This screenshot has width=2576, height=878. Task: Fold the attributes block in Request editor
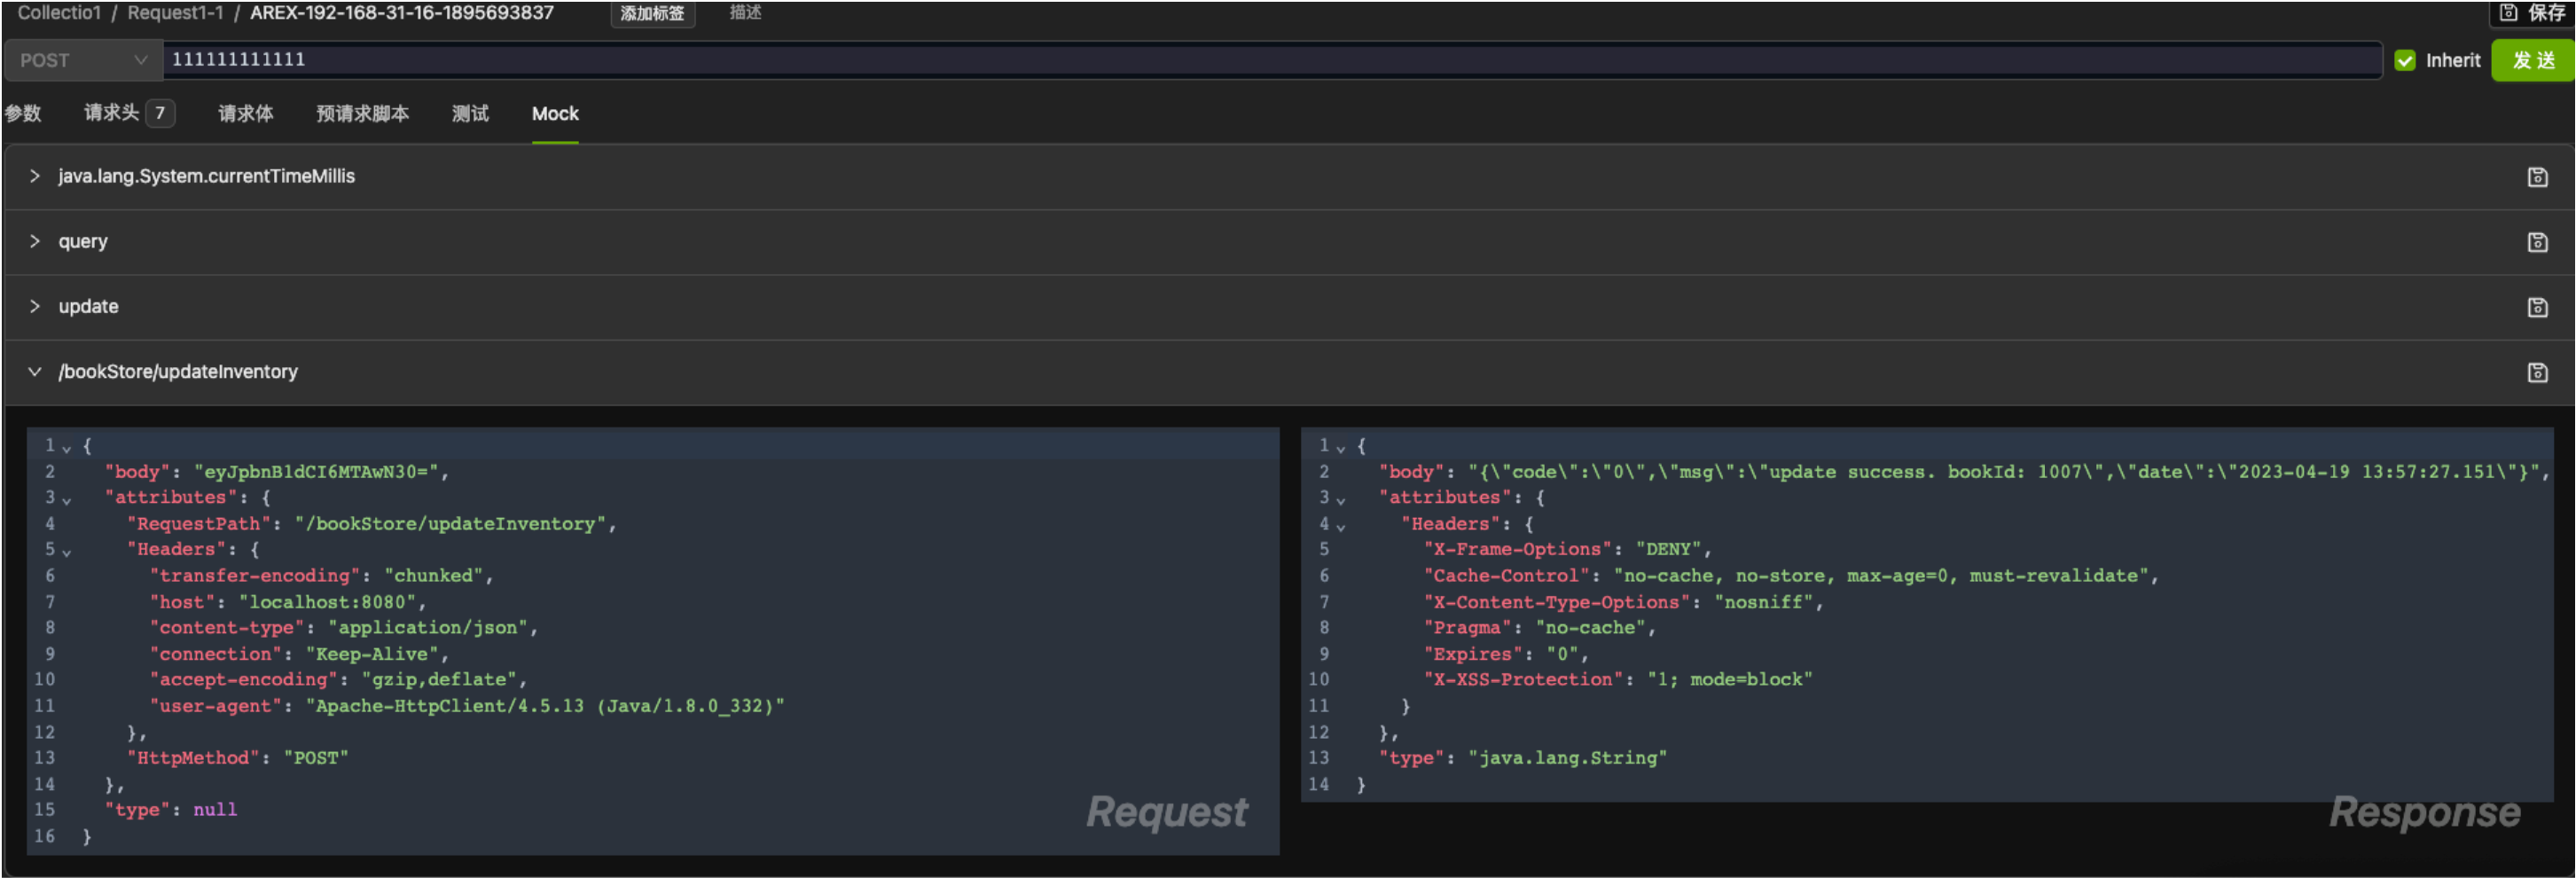[67, 499]
